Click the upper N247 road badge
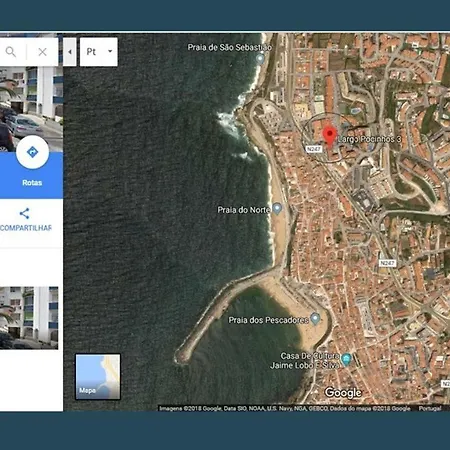450x450 pixels. (314, 149)
